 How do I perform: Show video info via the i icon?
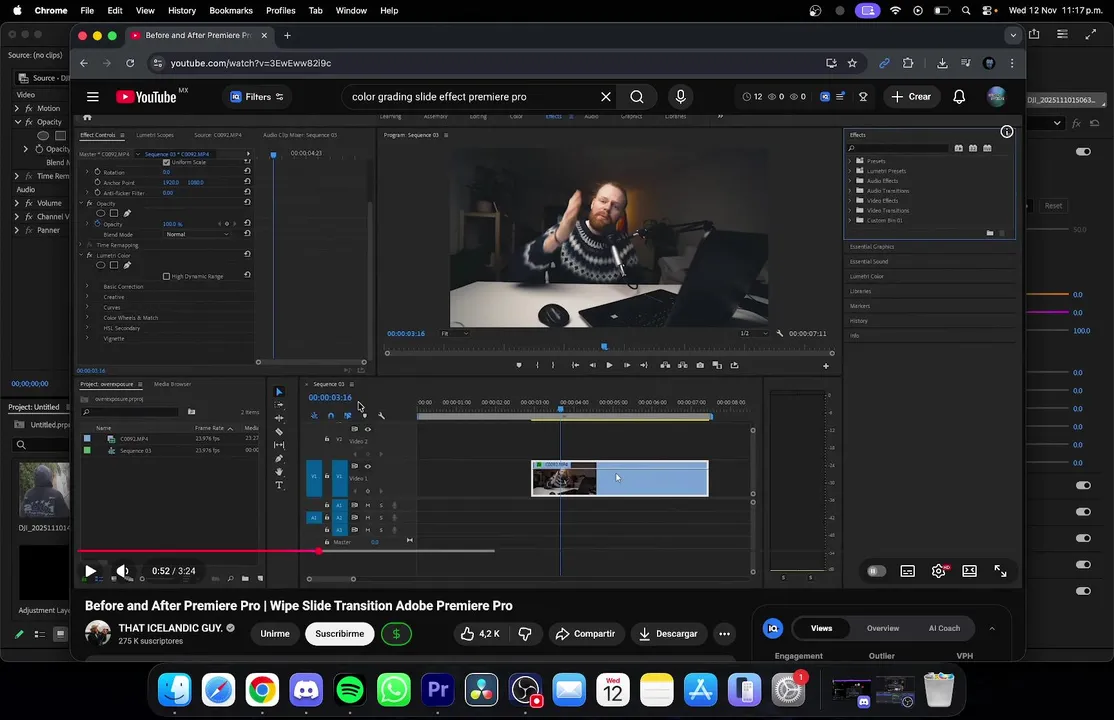1007,131
